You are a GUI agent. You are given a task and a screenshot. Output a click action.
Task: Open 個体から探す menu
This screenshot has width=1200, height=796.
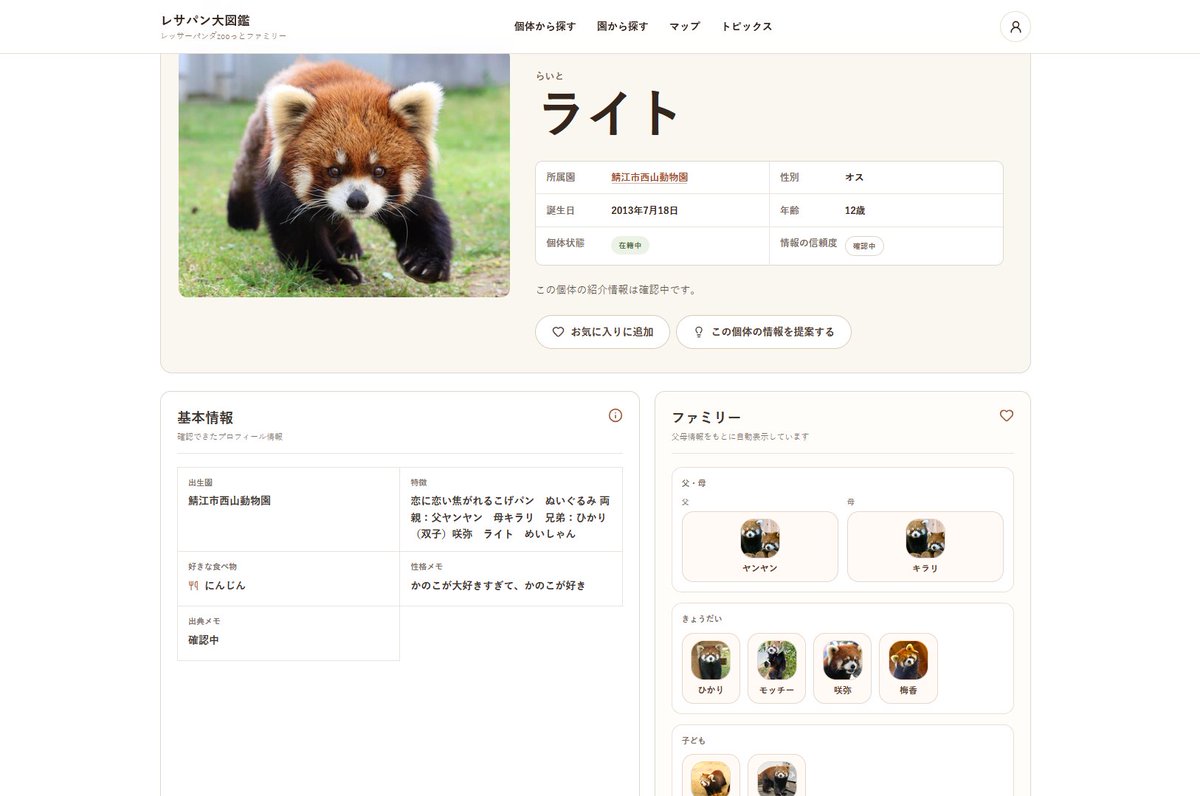click(x=545, y=27)
